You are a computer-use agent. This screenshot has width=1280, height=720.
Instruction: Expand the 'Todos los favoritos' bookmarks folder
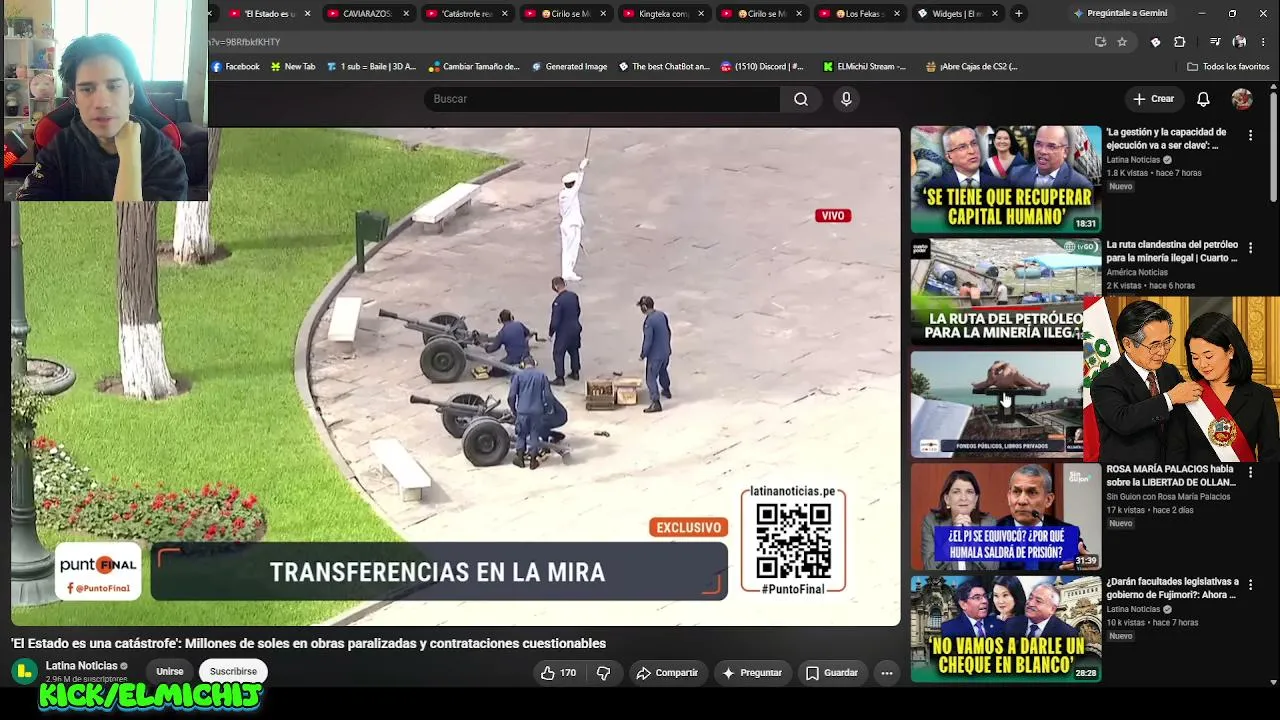pyautogui.click(x=1228, y=67)
